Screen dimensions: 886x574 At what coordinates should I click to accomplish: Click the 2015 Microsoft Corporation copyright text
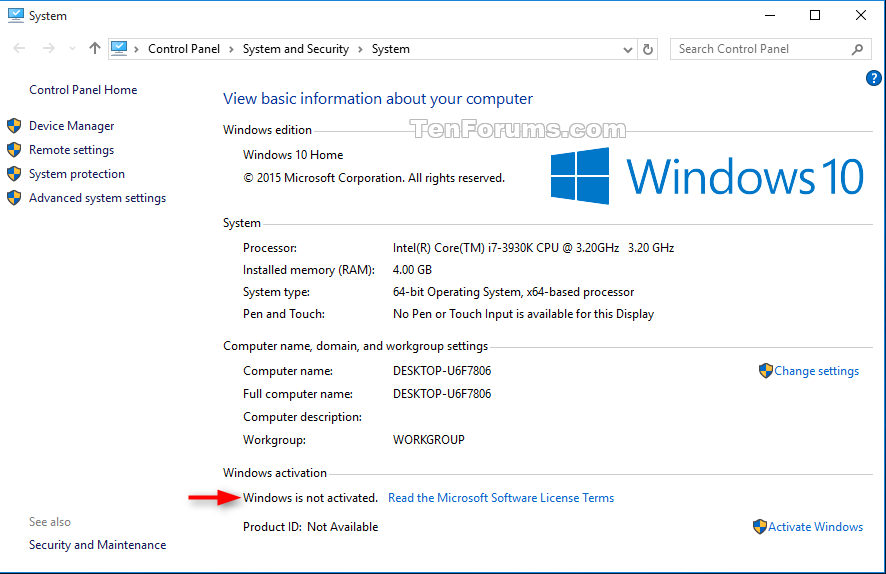(374, 178)
